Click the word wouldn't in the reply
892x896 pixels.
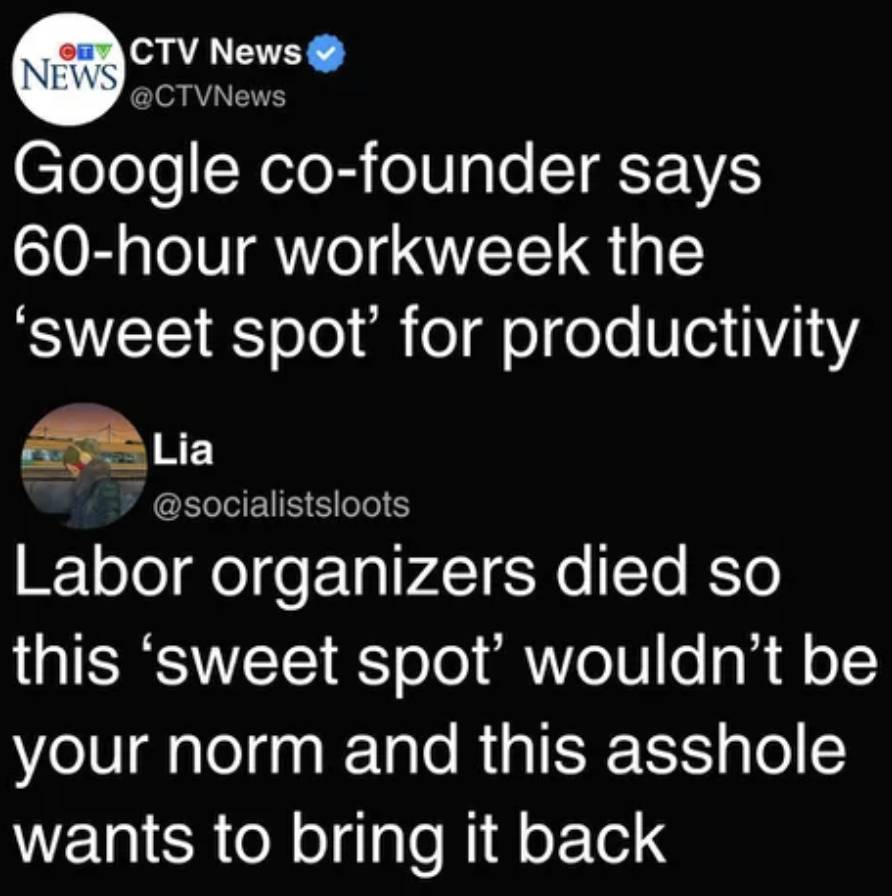coord(648,659)
